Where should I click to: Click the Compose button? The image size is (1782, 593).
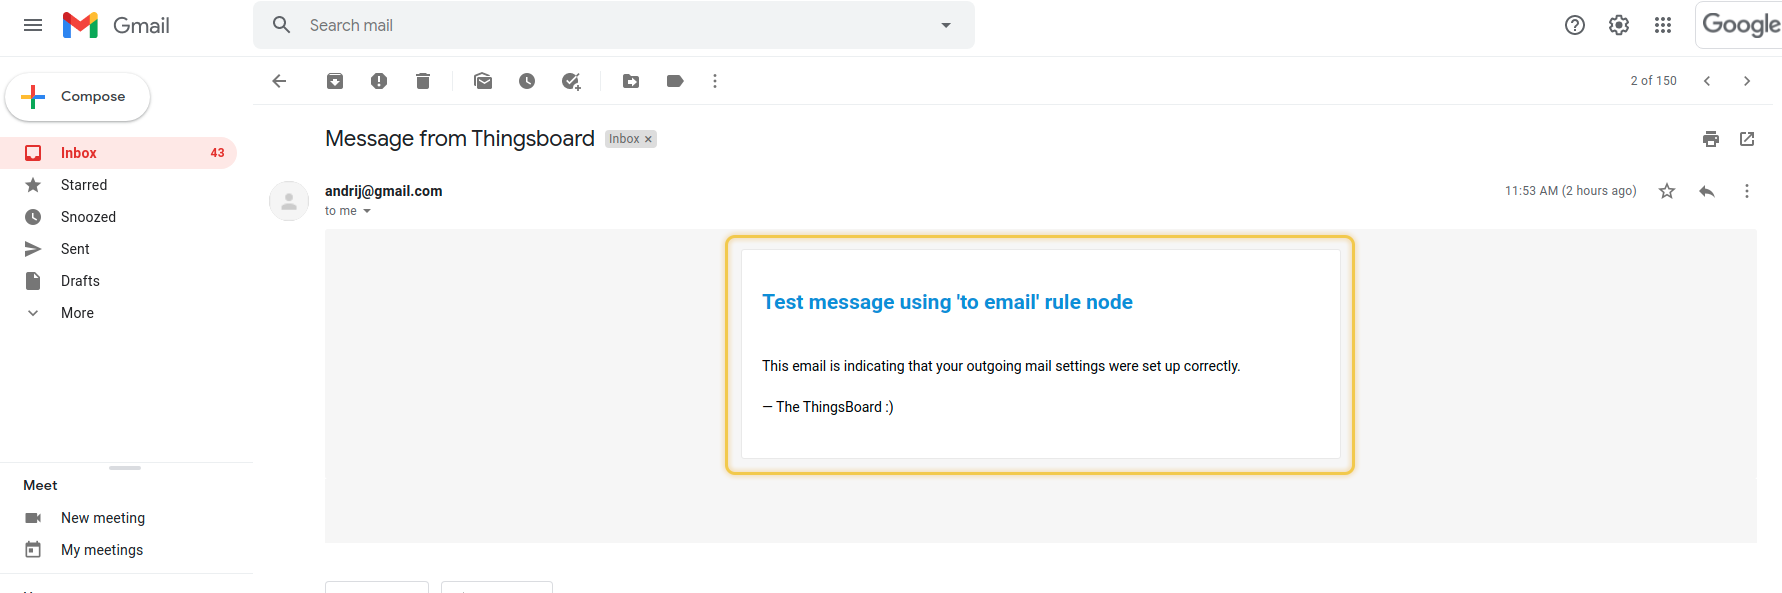[78, 97]
